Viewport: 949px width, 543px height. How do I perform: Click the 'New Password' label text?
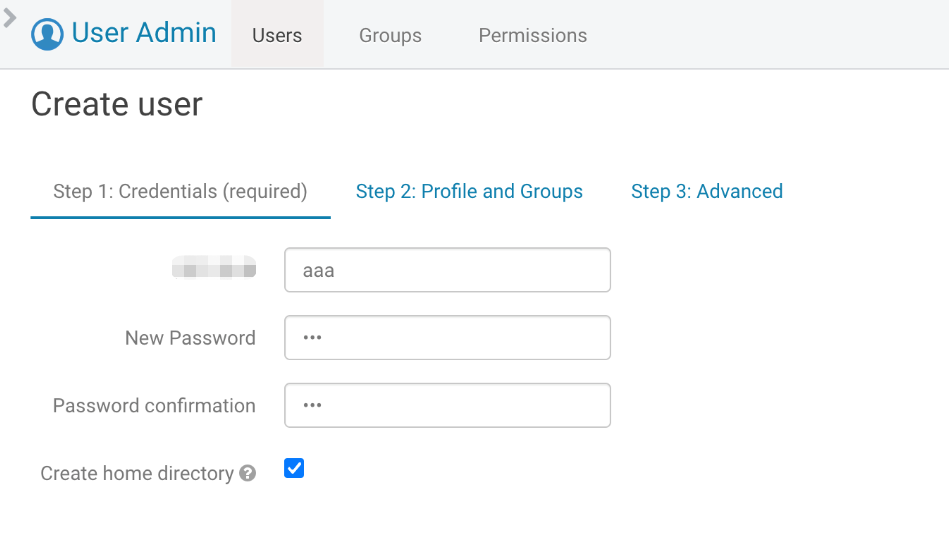click(x=190, y=338)
